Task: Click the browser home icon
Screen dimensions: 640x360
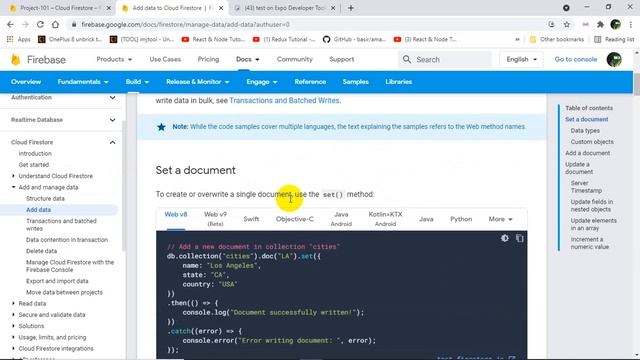Action: (x=55, y=24)
